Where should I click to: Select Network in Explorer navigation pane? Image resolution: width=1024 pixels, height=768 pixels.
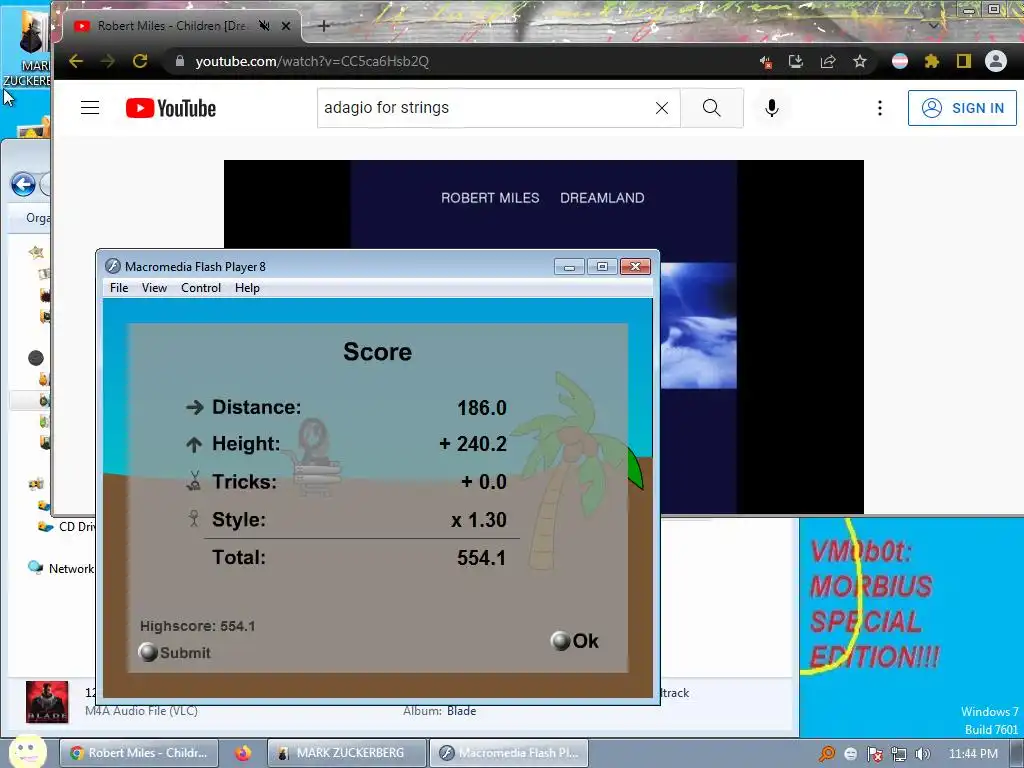coord(61,568)
